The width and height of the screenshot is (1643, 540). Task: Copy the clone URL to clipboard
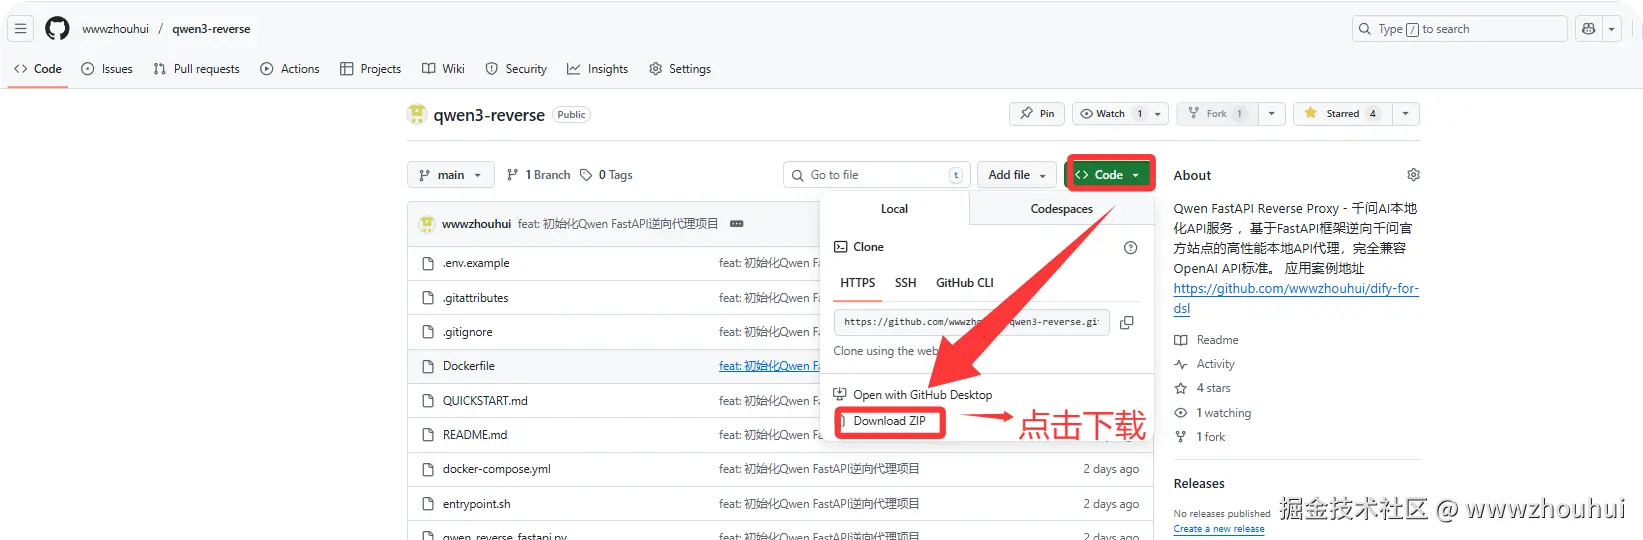pyautogui.click(x=1127, y=322)
